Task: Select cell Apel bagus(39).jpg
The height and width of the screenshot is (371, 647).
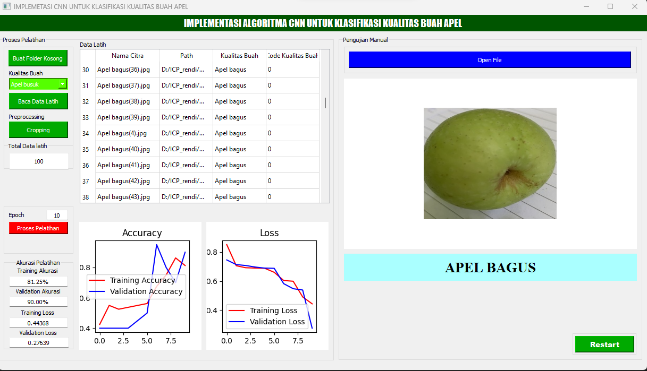Action: point(127,117)
